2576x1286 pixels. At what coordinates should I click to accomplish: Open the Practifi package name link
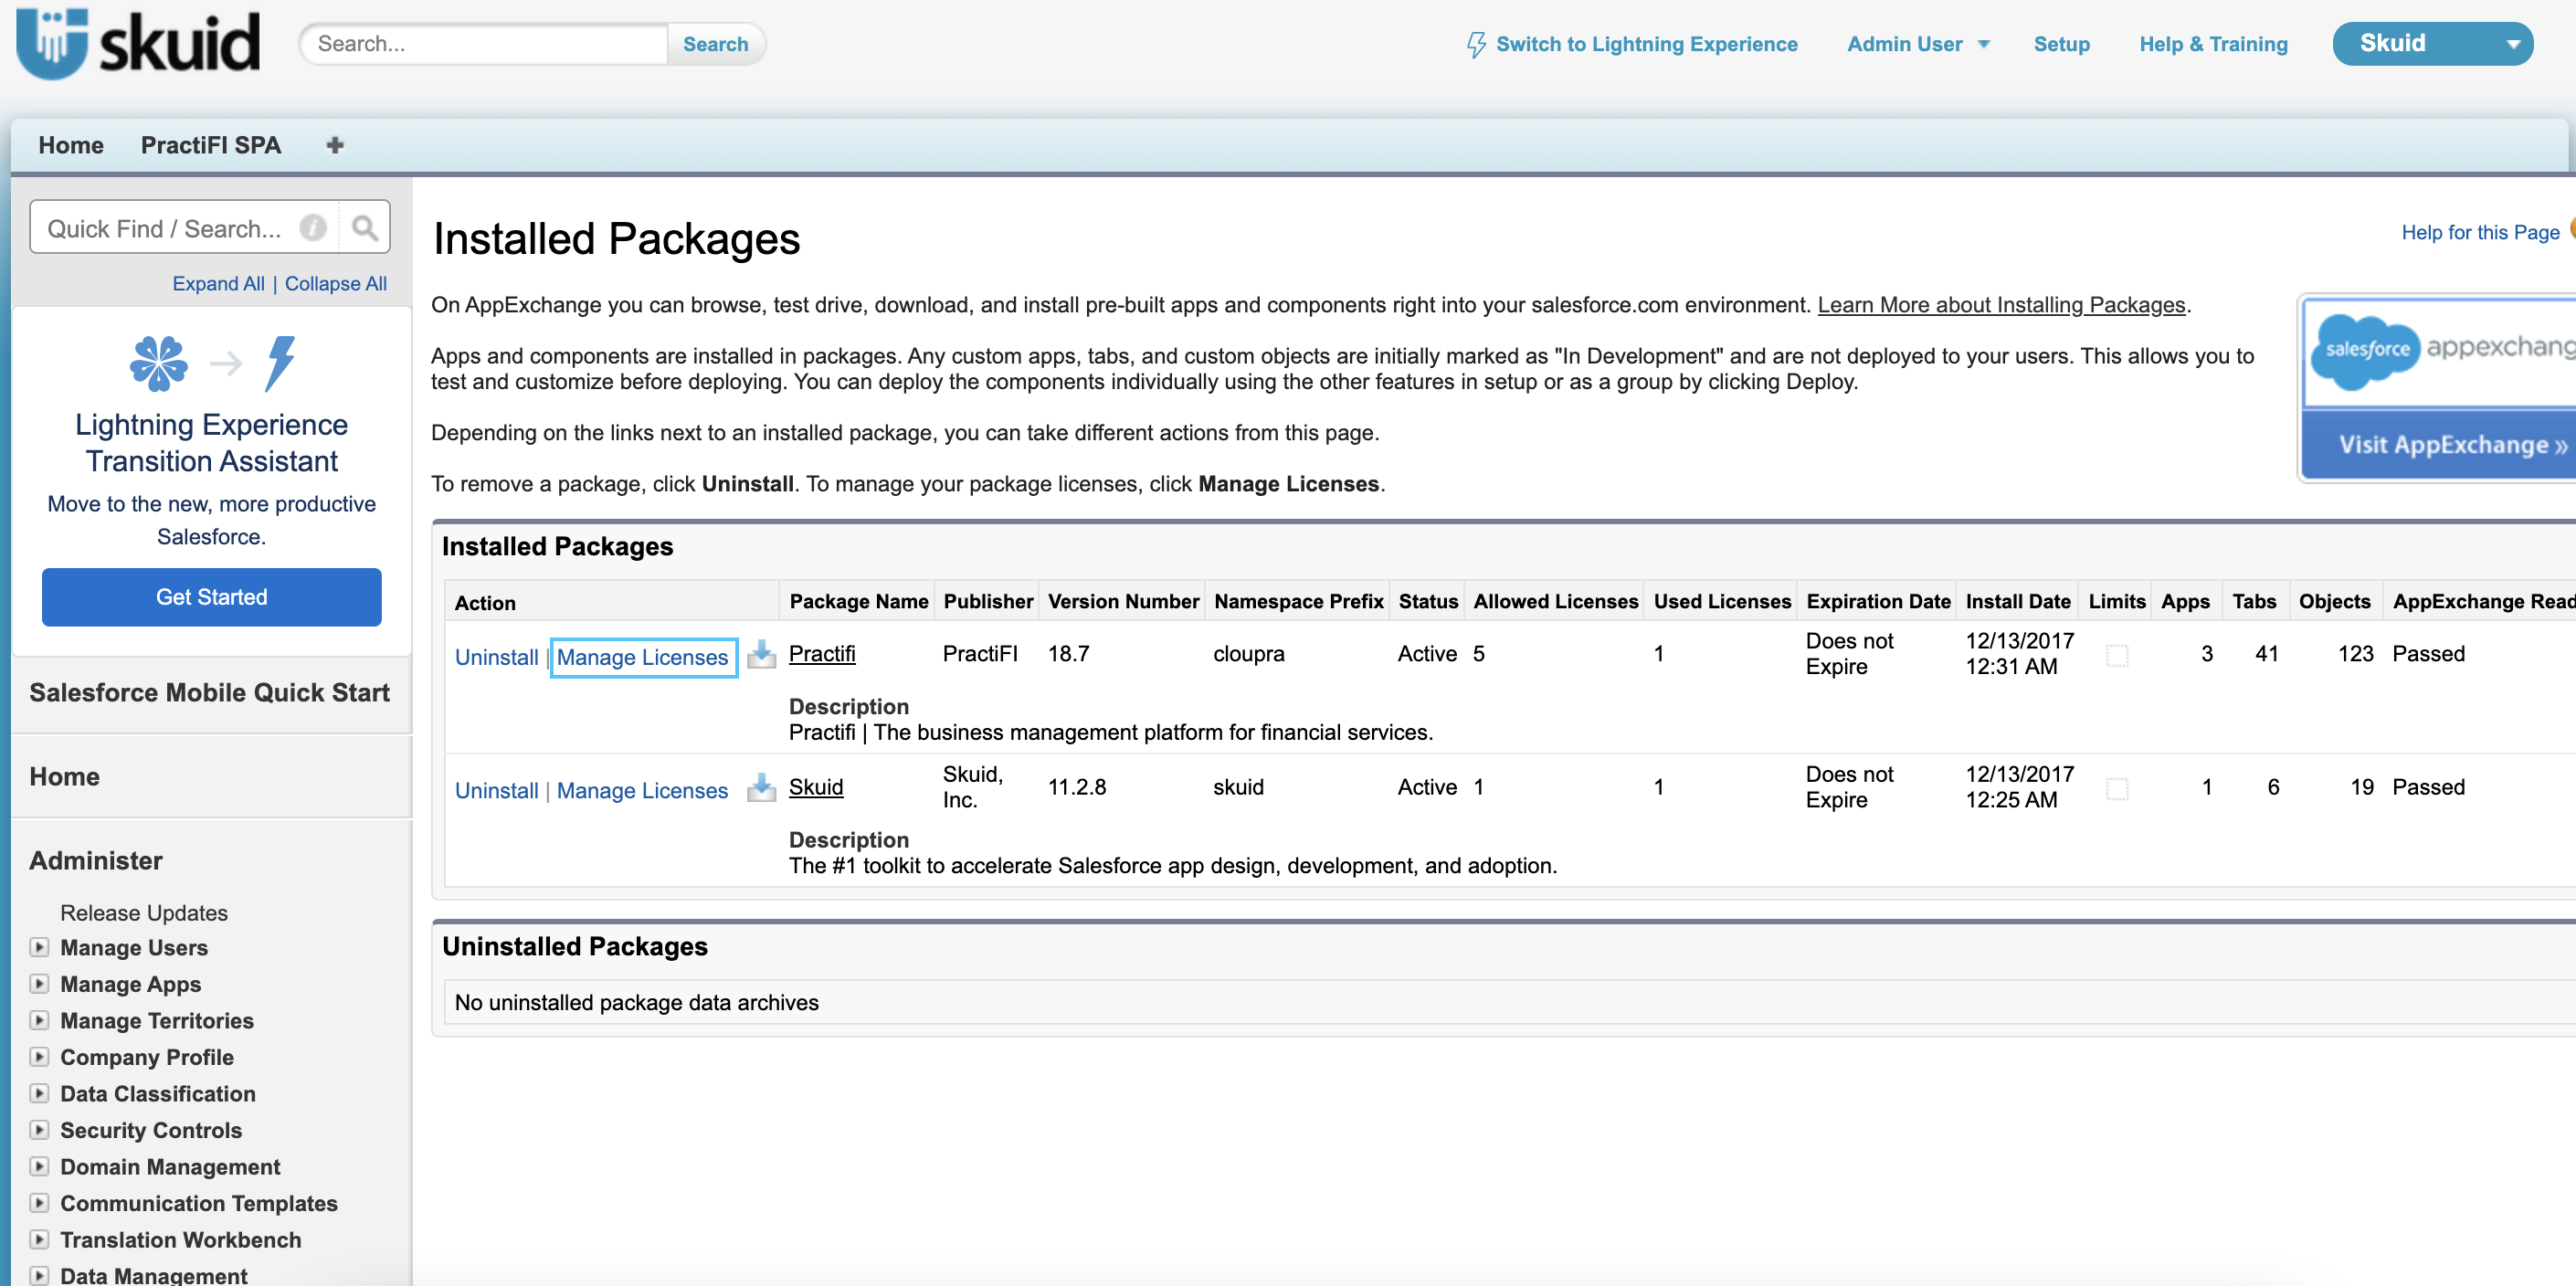click(822, 653)
